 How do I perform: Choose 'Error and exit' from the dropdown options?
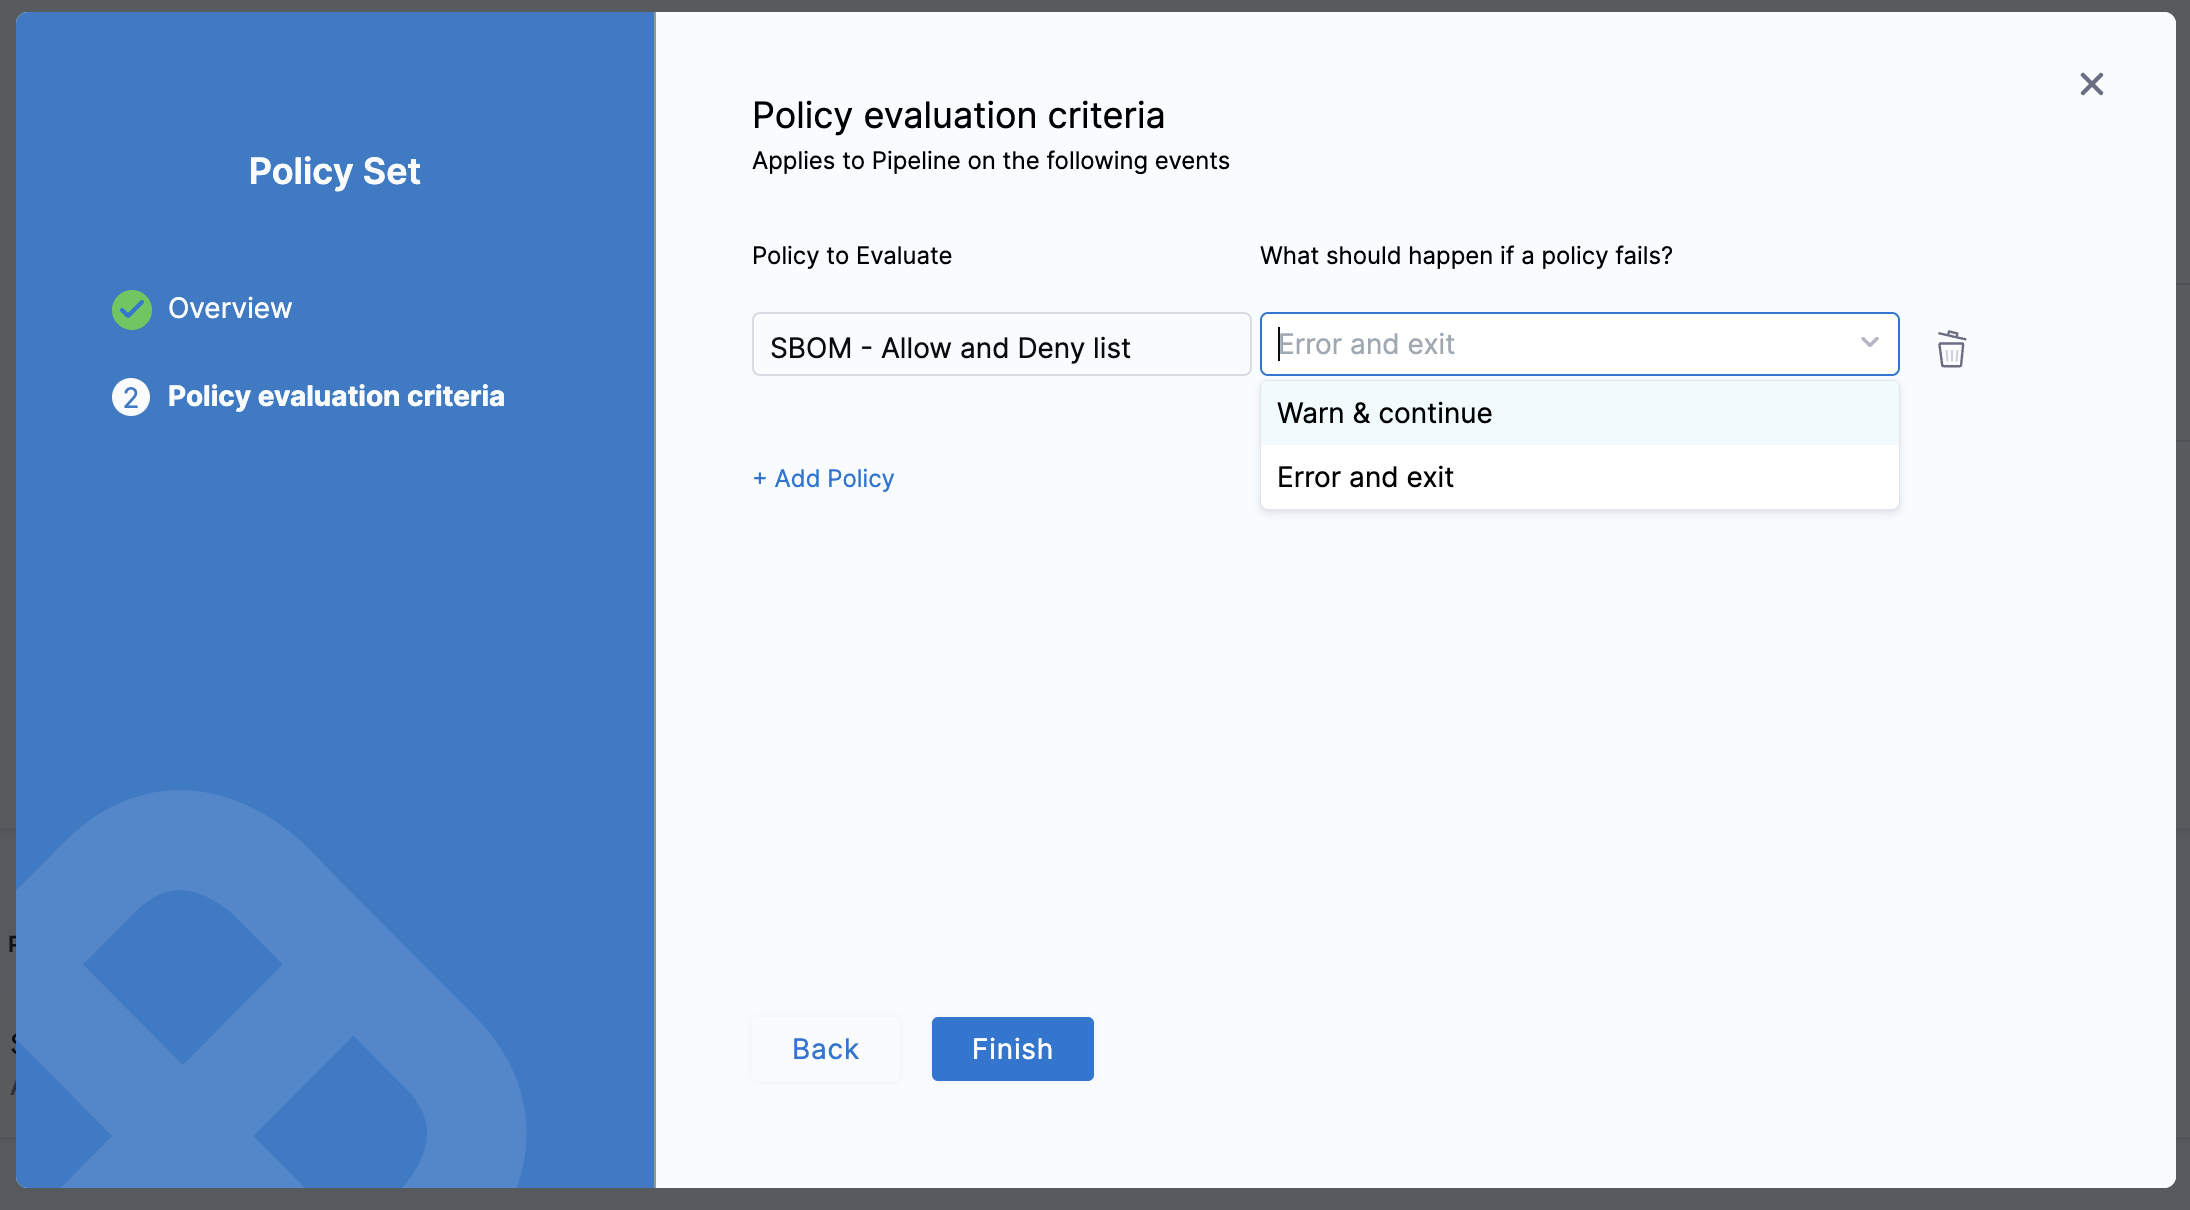(x=1364, y=477)
